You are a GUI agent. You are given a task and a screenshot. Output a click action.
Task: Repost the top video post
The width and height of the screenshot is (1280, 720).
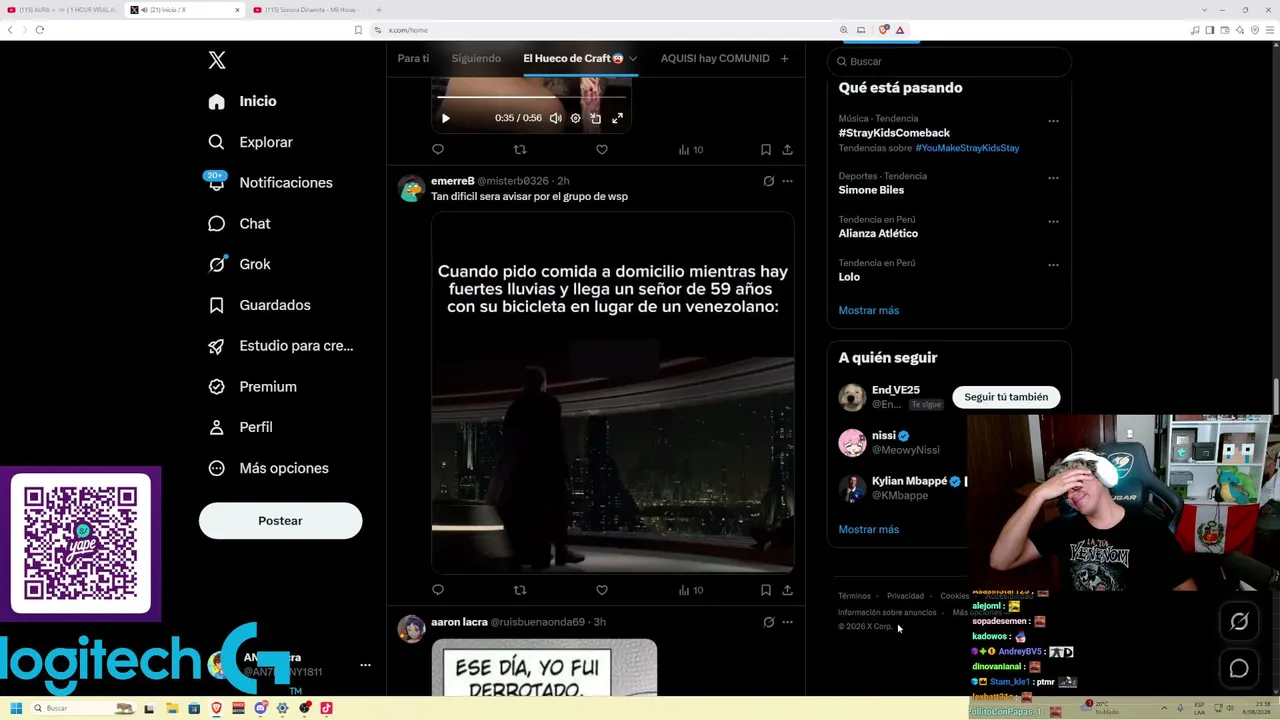520,149
